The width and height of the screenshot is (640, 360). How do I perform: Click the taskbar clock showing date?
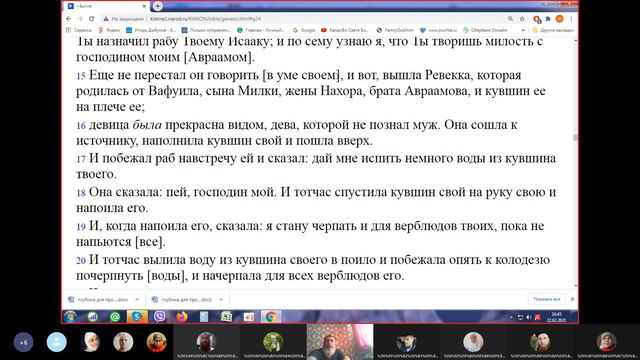pos(556,317)
